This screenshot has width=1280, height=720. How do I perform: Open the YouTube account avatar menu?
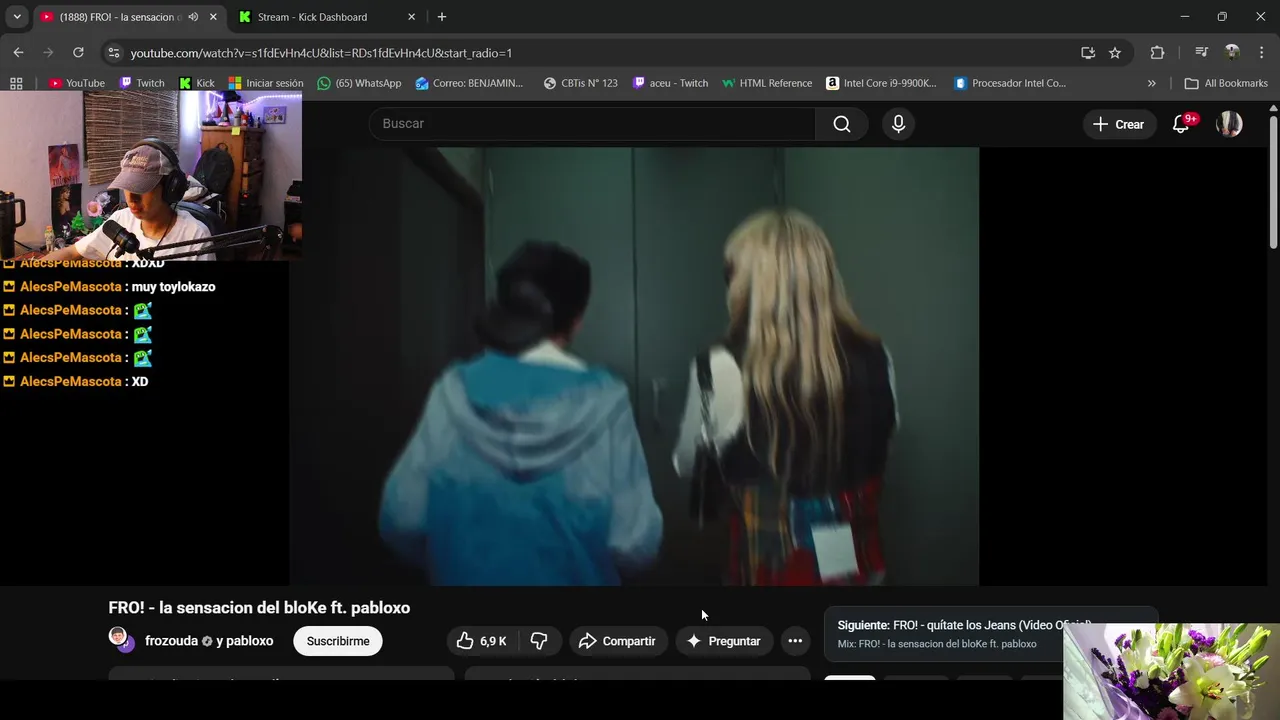[x=1229, y=124]
